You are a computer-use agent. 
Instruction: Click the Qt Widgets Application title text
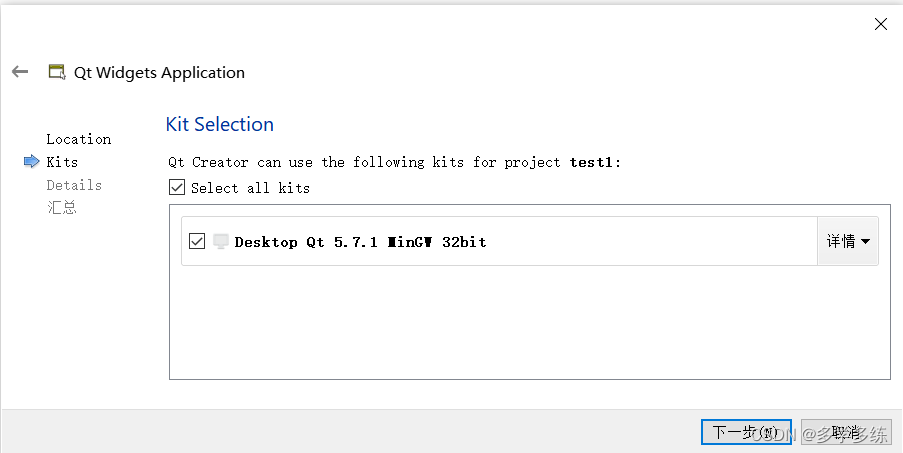point(160,73)
